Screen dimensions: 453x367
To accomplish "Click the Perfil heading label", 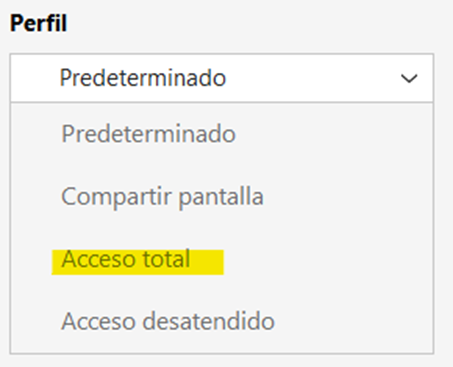I will [38, 23].
